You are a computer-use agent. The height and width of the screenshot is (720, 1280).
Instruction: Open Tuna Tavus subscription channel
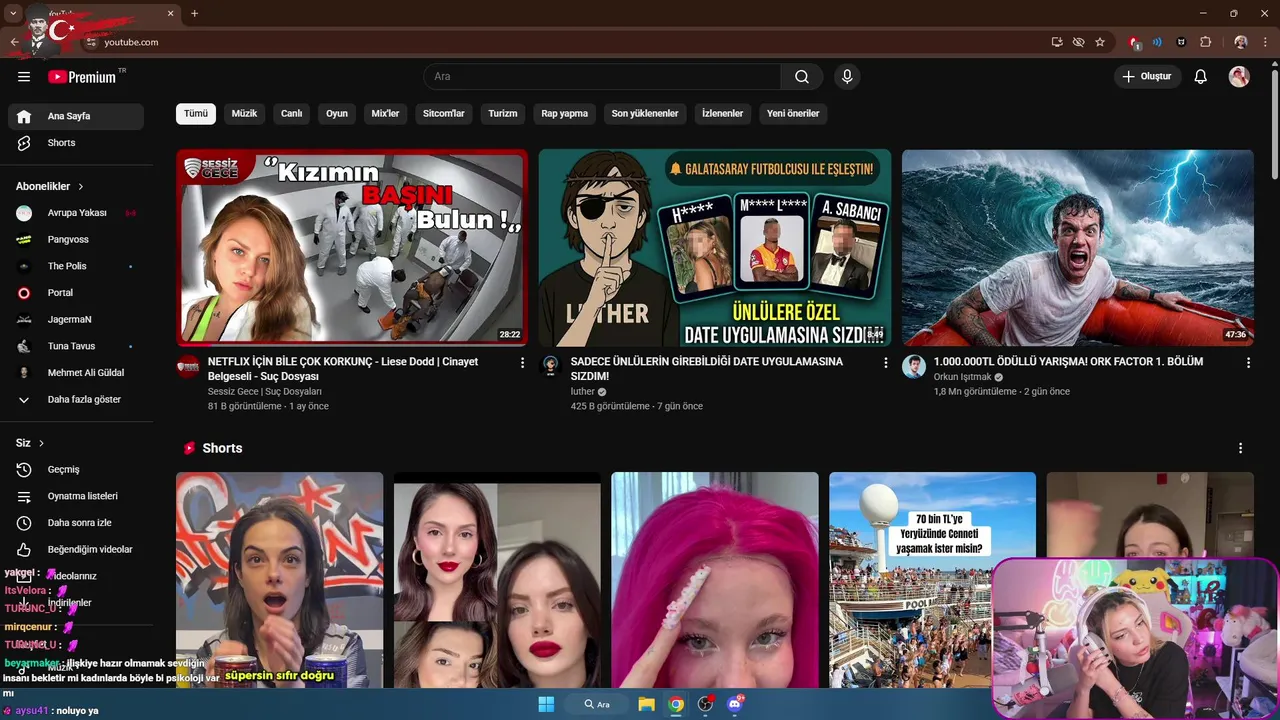click(76, 346)
